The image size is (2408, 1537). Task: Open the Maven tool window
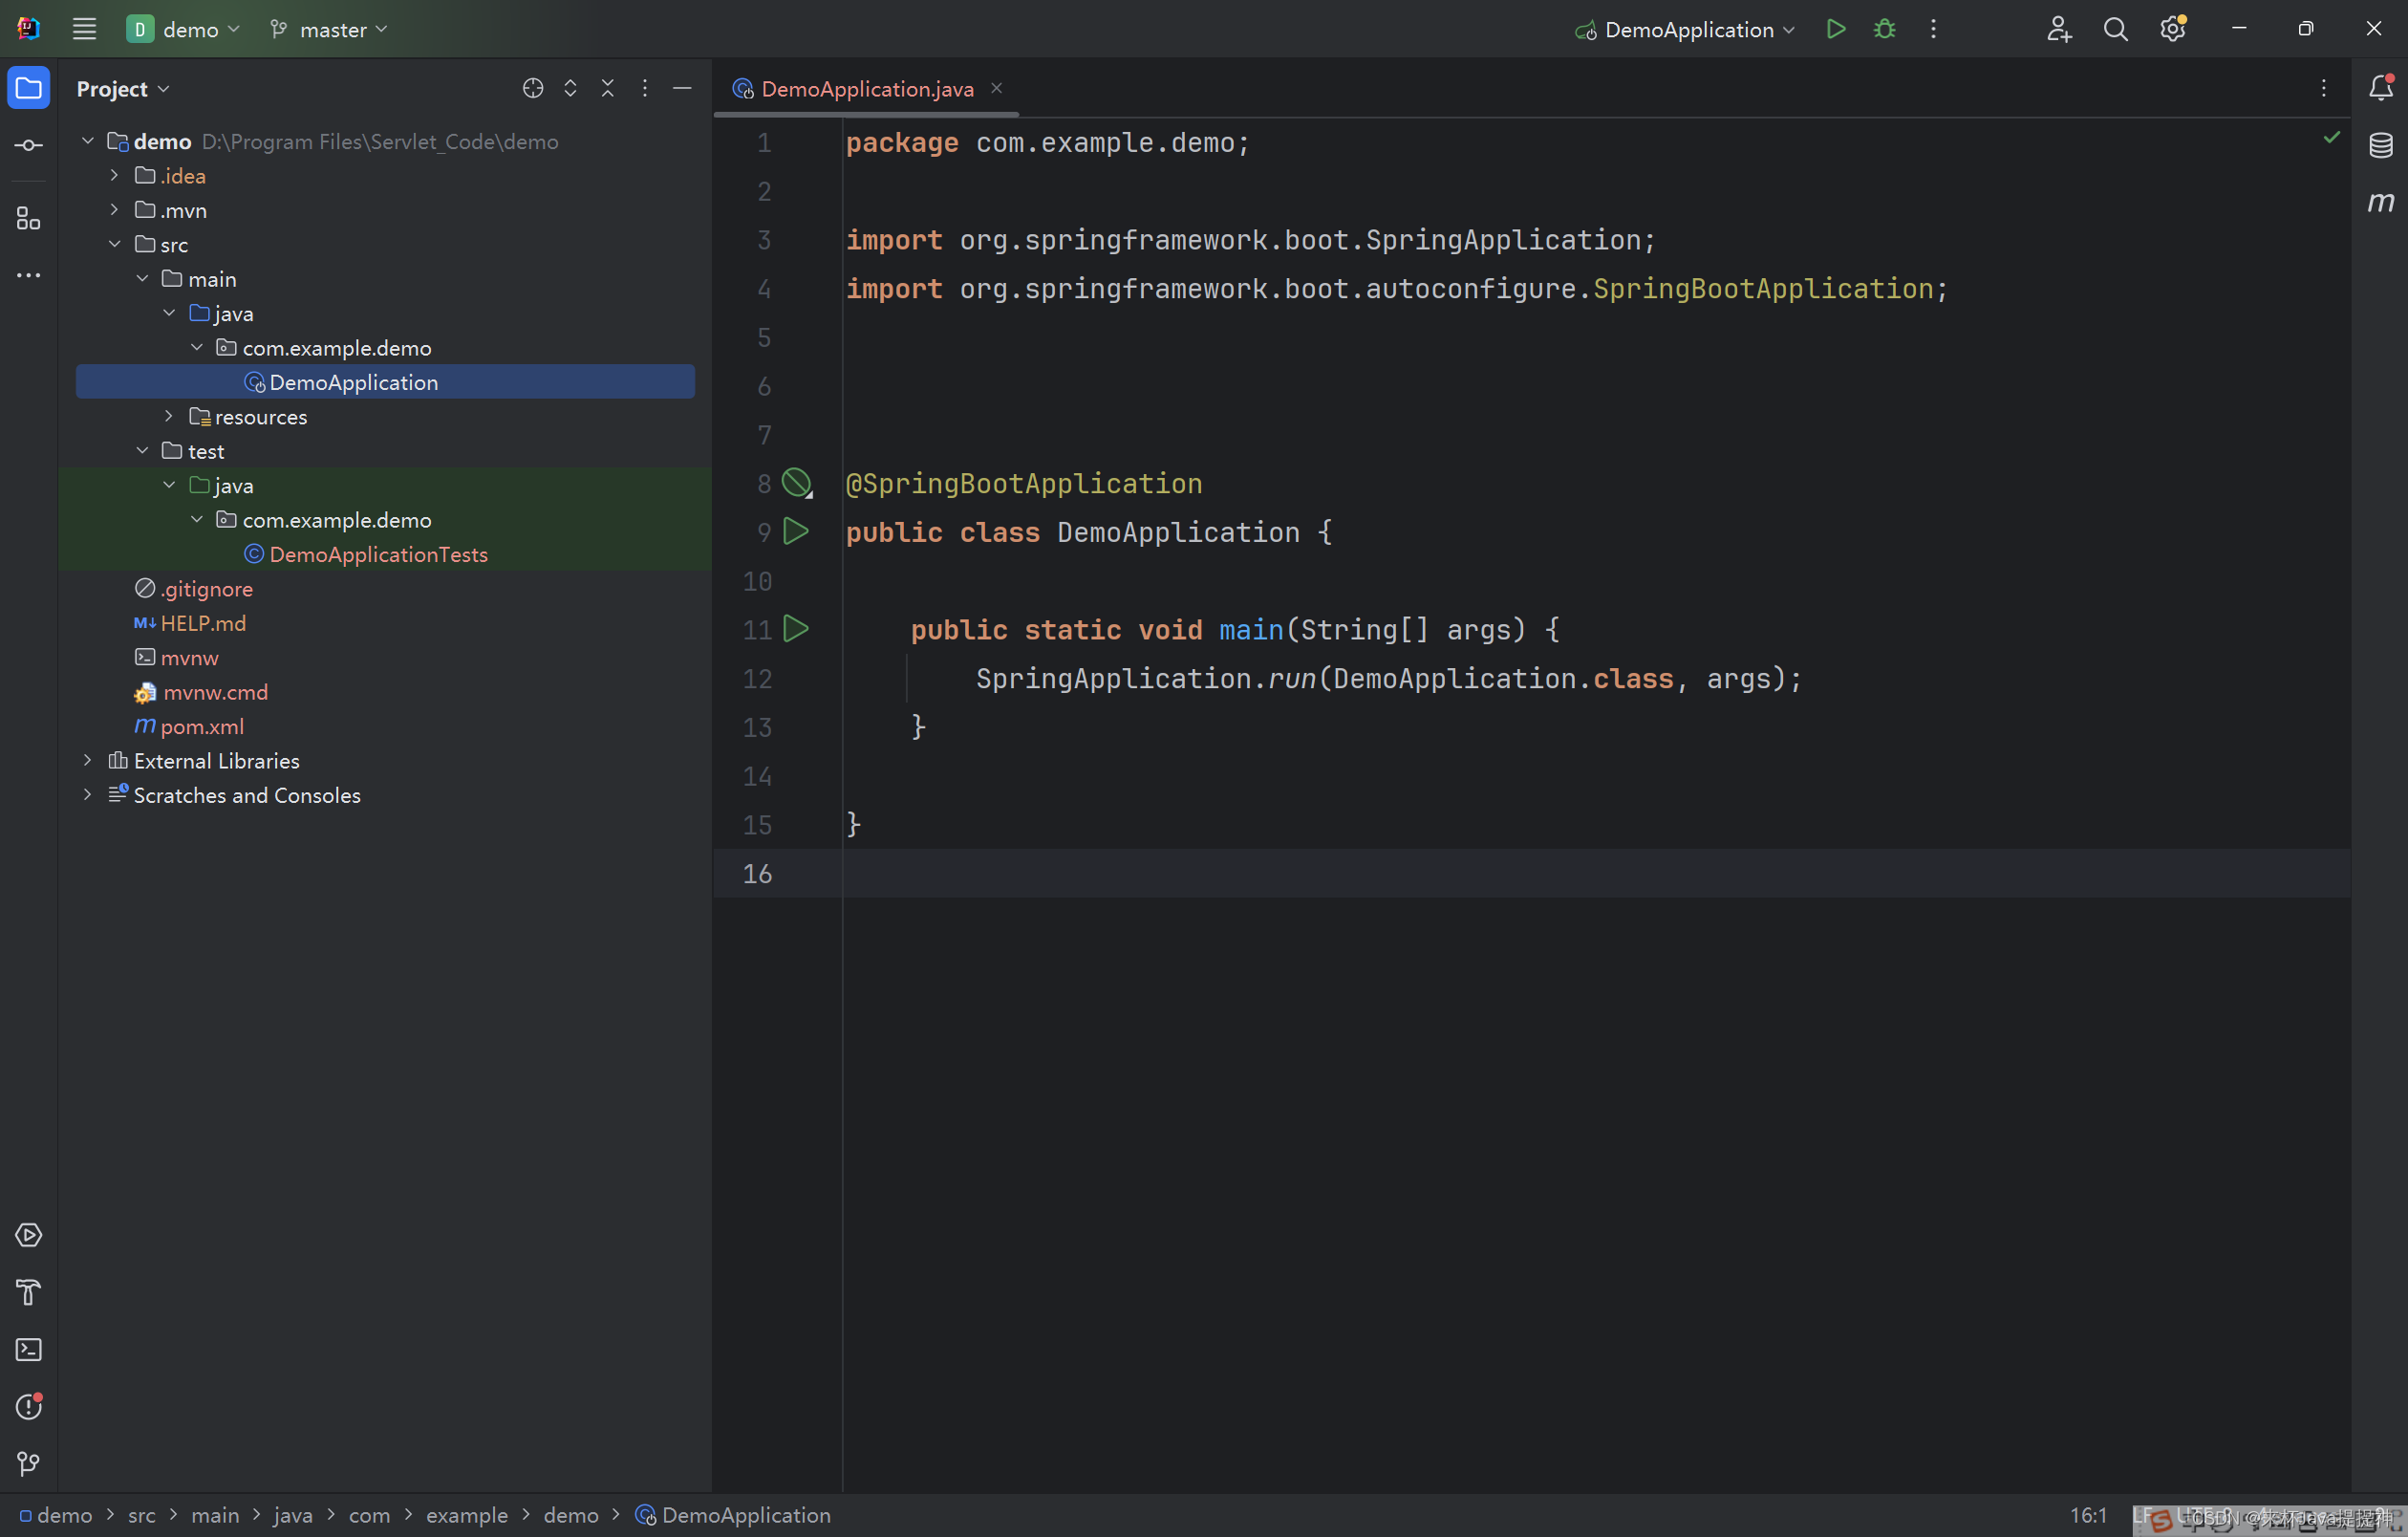tap(2380, 202)
